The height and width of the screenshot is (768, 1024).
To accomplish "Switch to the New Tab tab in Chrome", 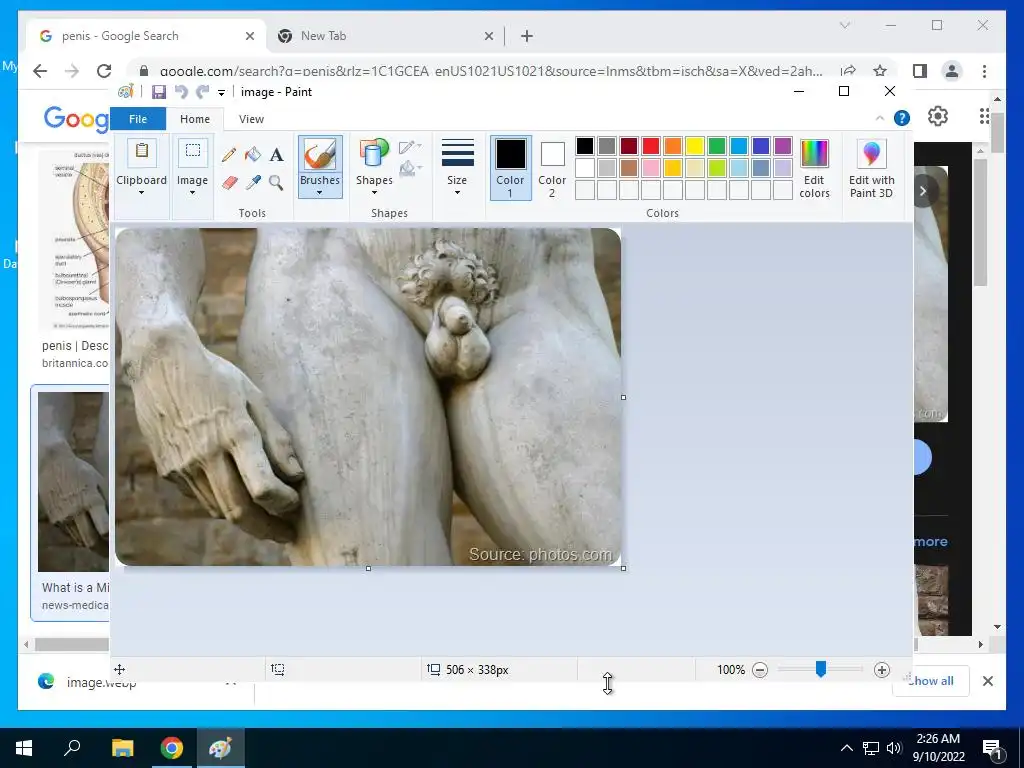I will point(385,36).
